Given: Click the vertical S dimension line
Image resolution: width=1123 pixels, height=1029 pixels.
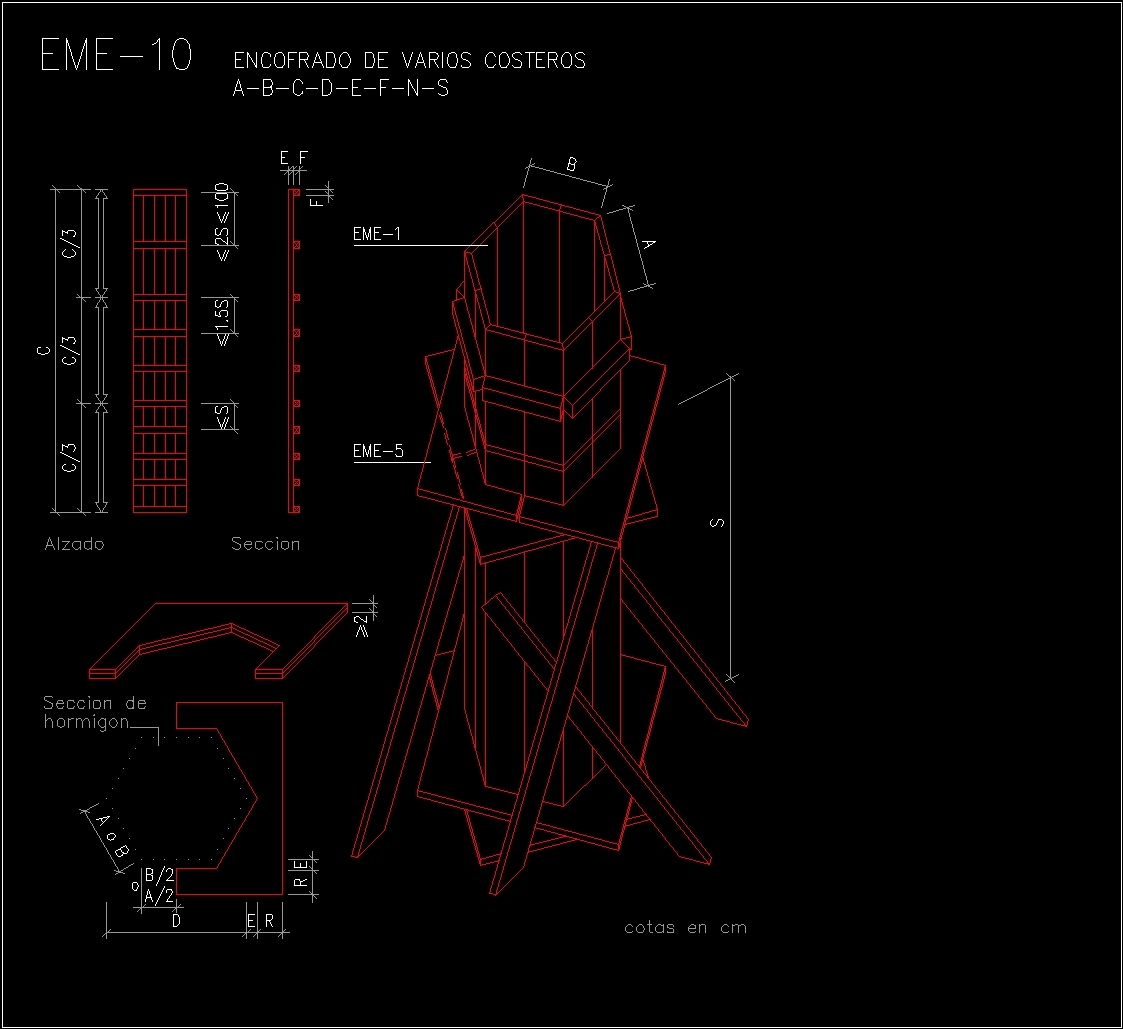Looking at the screenshot, I should tap(731, 520).
